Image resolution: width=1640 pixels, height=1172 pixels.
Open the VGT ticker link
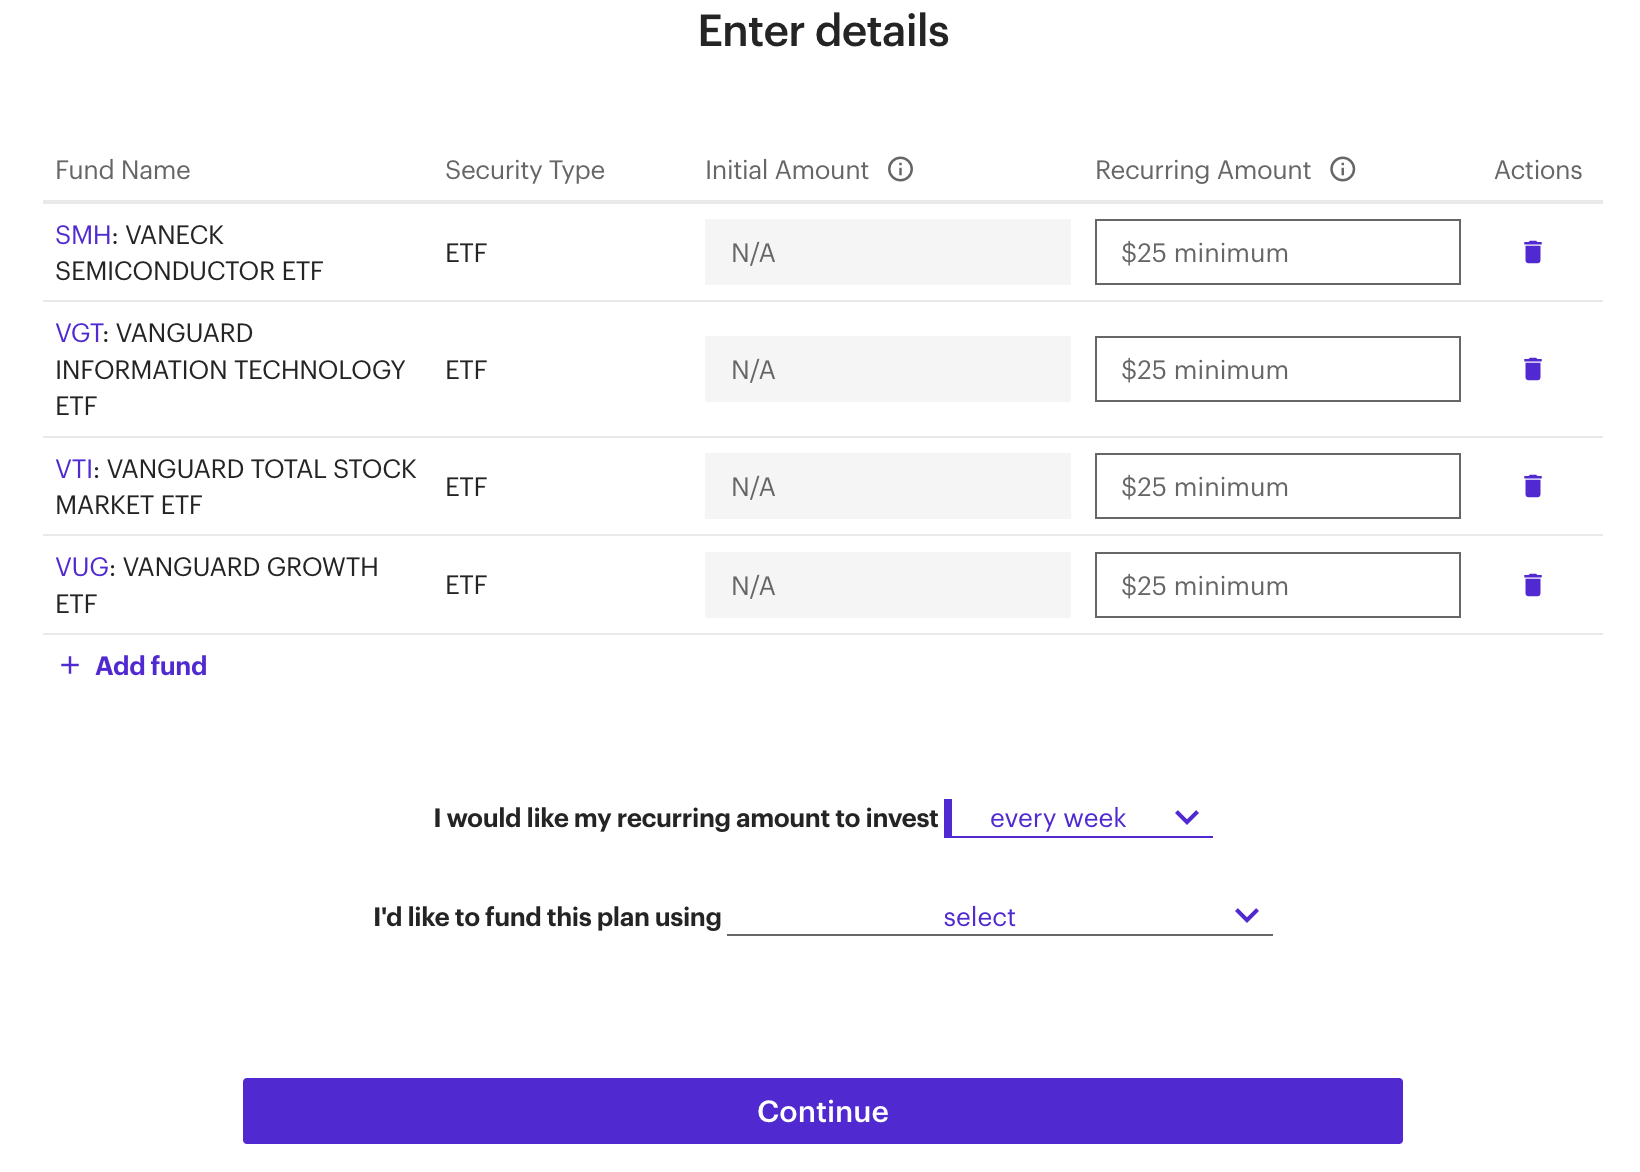79,333
